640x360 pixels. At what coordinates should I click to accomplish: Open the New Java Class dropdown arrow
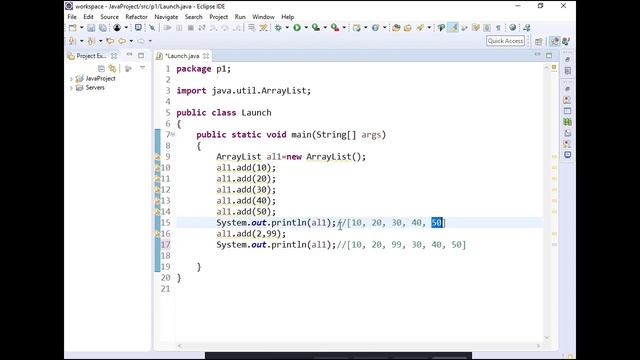(x=384, y=27)
